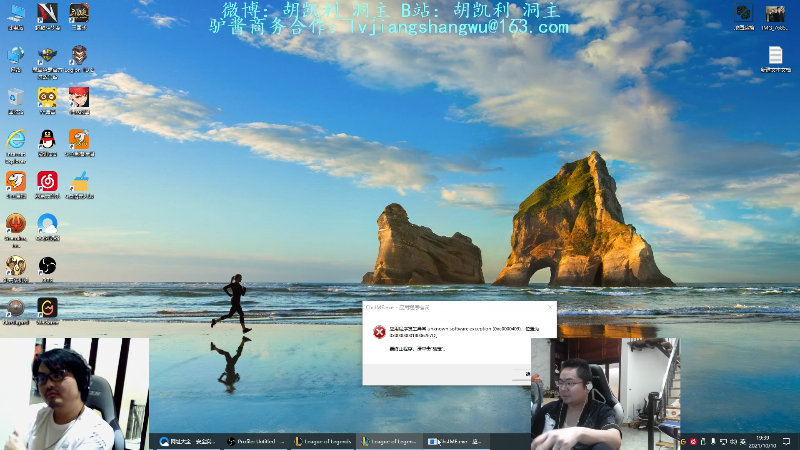
Task: Open the dark square icon top right
Action: pos(744,17)
